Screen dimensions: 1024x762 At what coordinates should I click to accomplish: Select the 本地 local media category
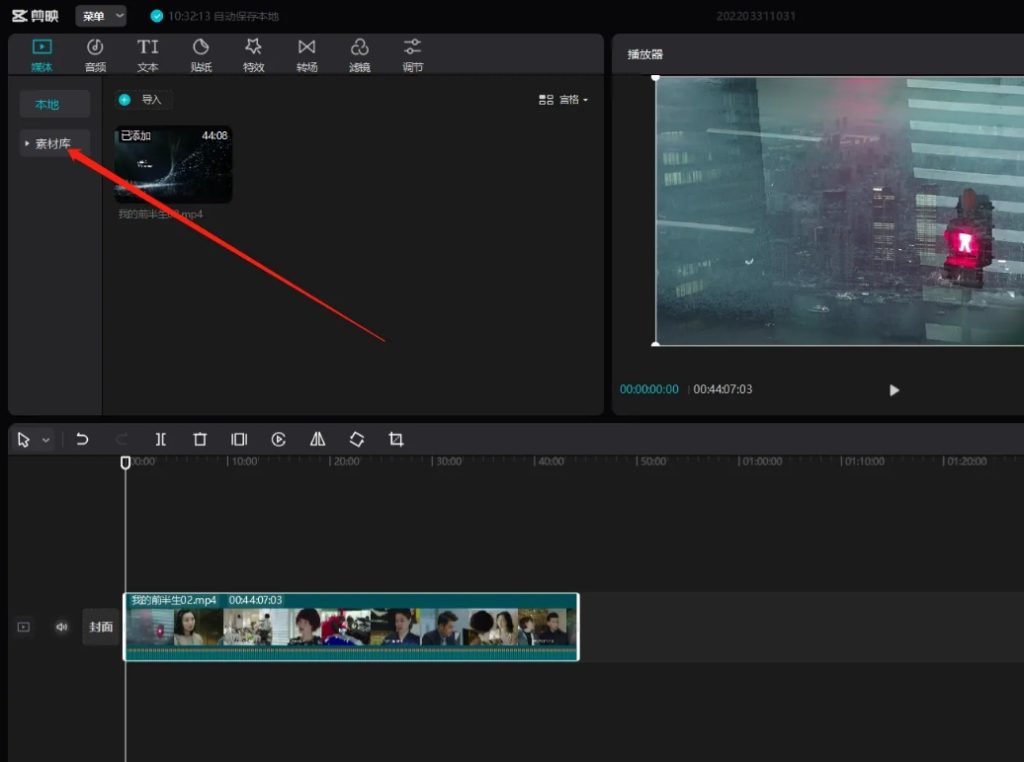pos(54,104)
